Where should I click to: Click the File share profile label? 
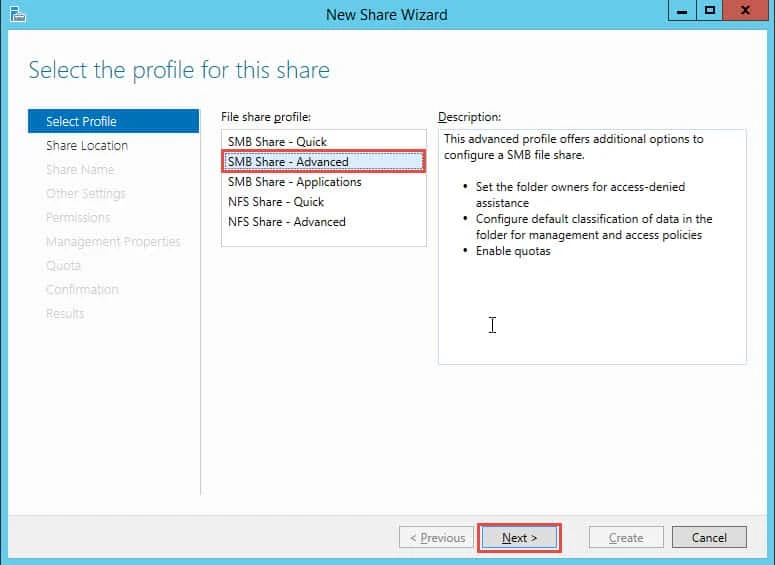pyautogui.click(x=266, y=117)
